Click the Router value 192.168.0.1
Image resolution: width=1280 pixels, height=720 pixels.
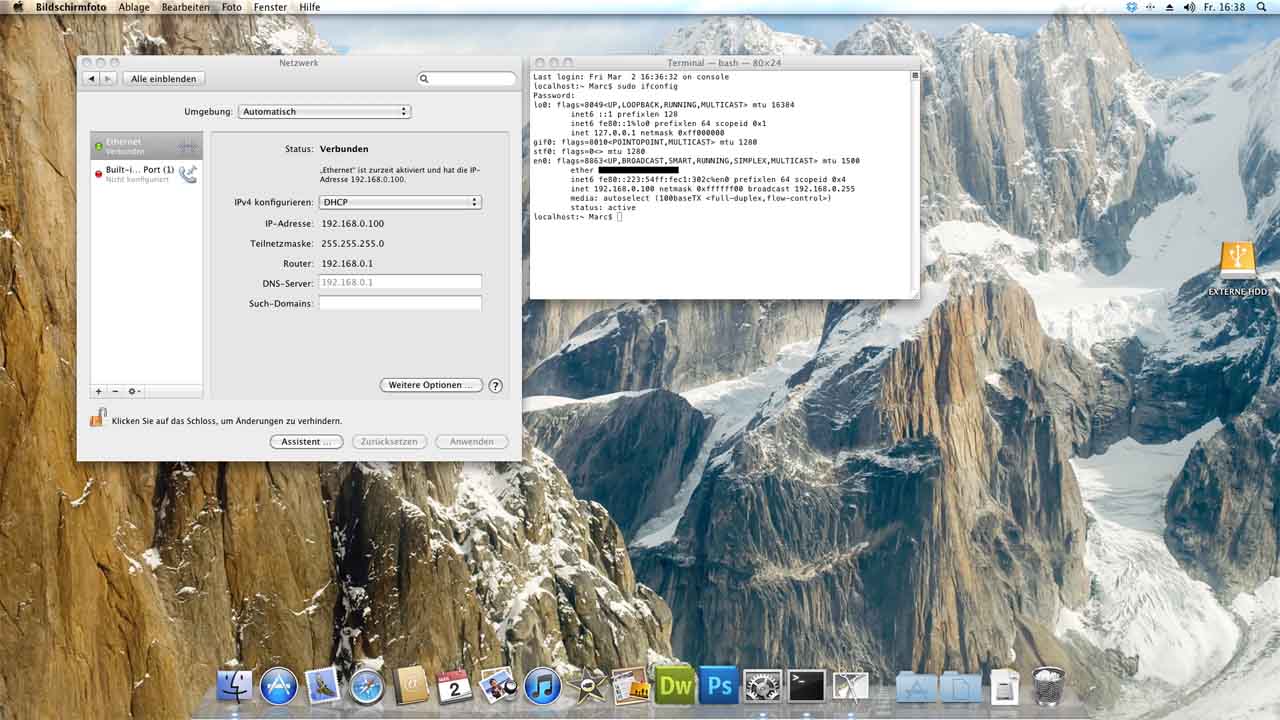347,263
